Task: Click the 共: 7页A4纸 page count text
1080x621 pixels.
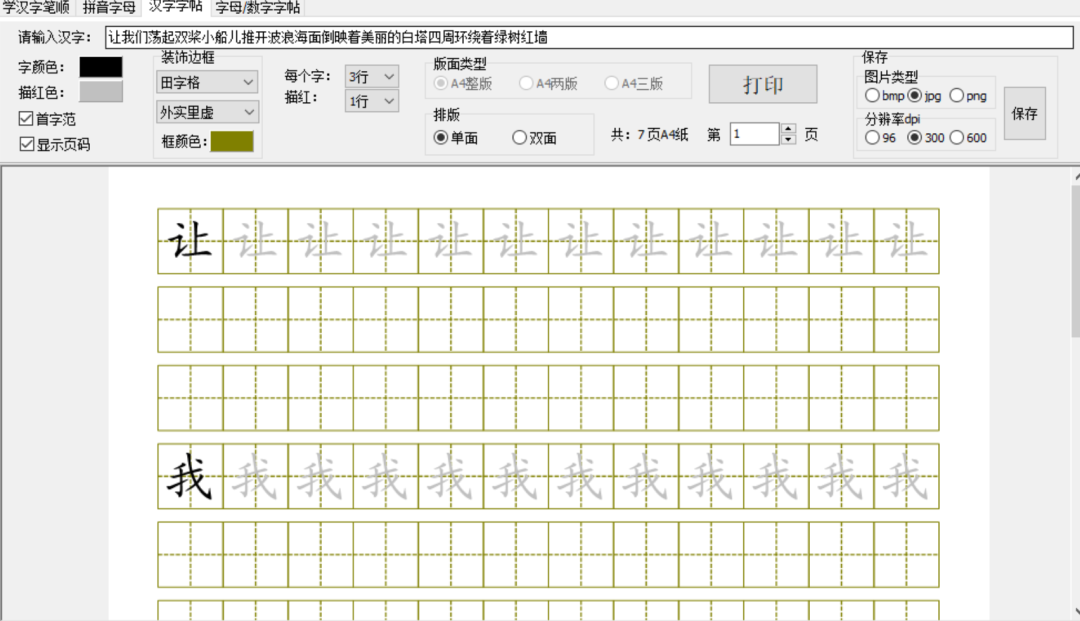Action: pos(650,135)
